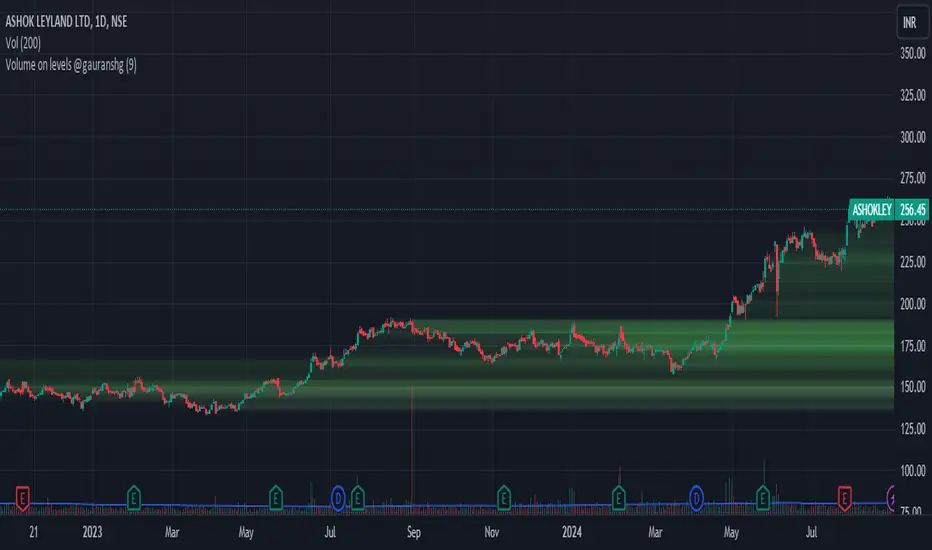Open the red E earnings marker after Jul 2024
The width and height of the screenshot is (932, 550).
tap(844, 498)
